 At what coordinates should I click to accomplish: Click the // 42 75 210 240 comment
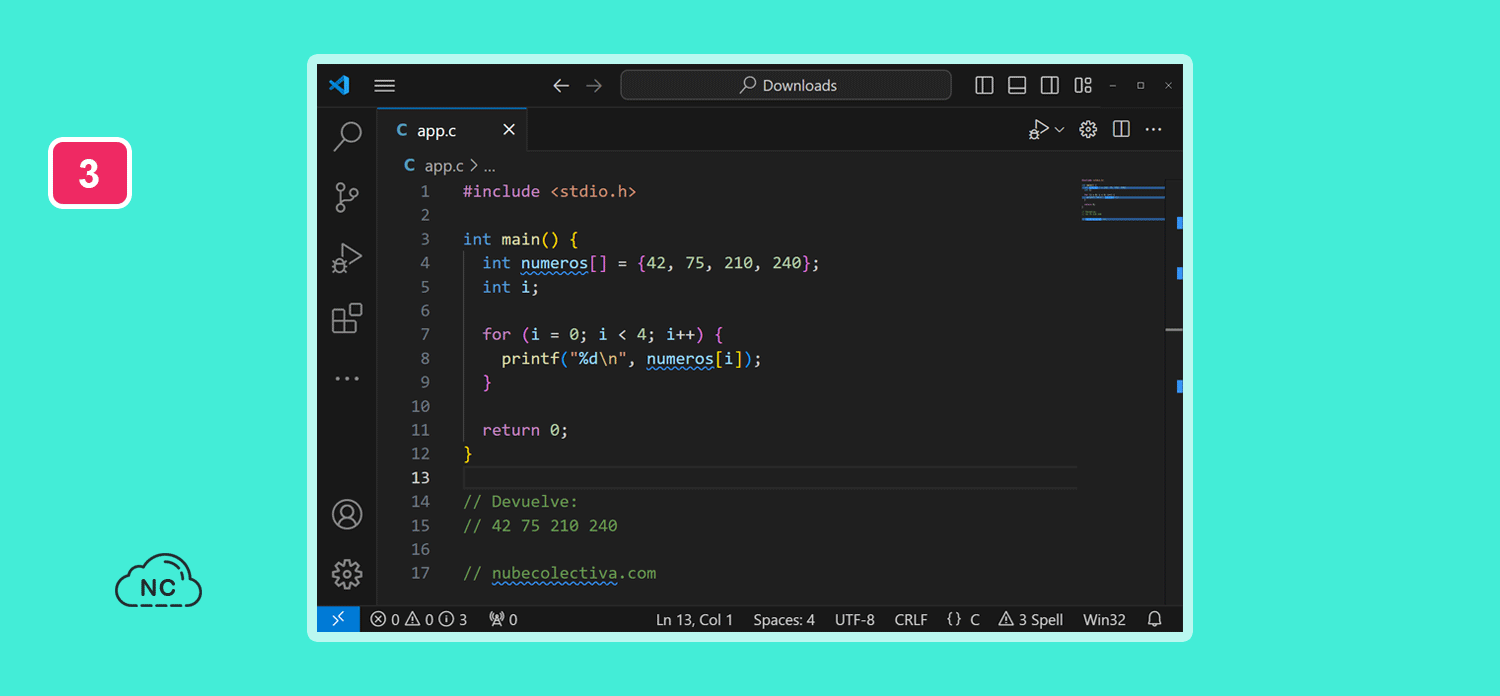[x=540, y=525]
